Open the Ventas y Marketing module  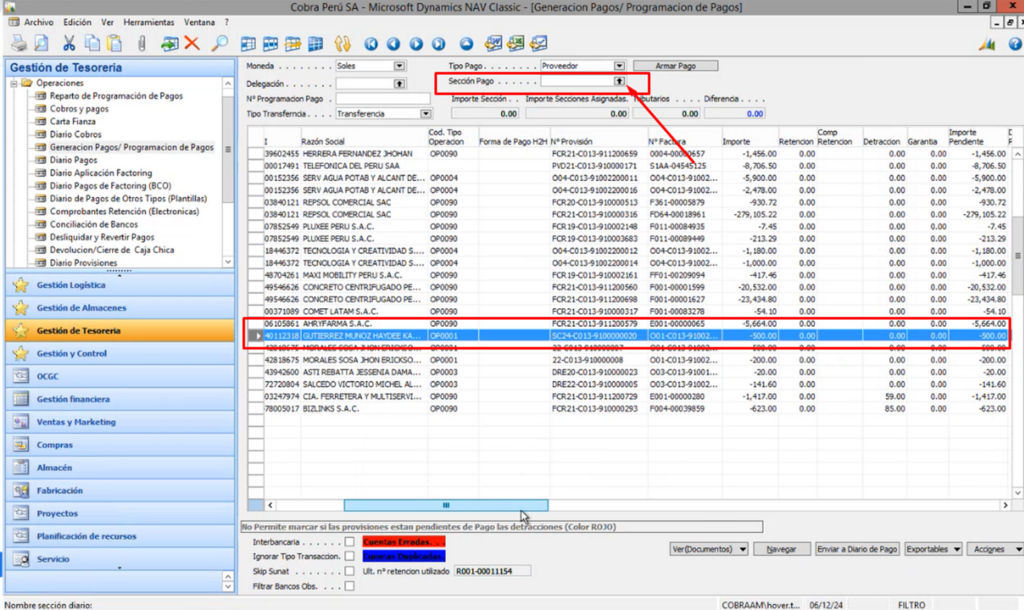click(120, 422)
